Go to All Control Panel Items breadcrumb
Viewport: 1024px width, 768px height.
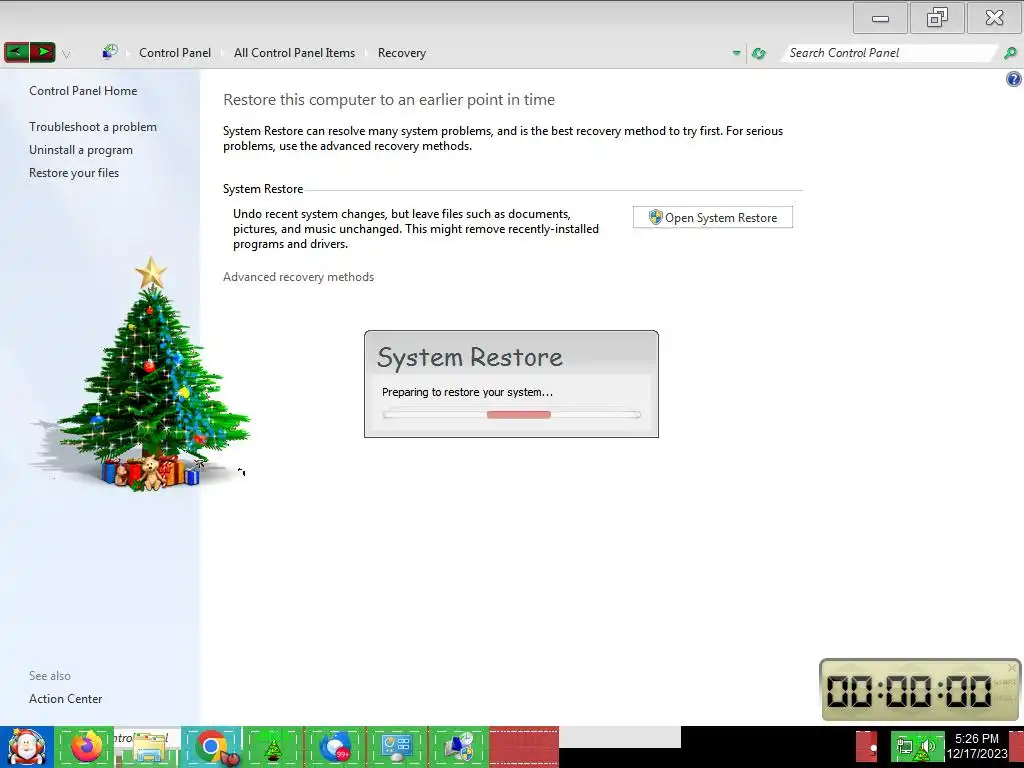pyautogui.click(x=294, y=53)
